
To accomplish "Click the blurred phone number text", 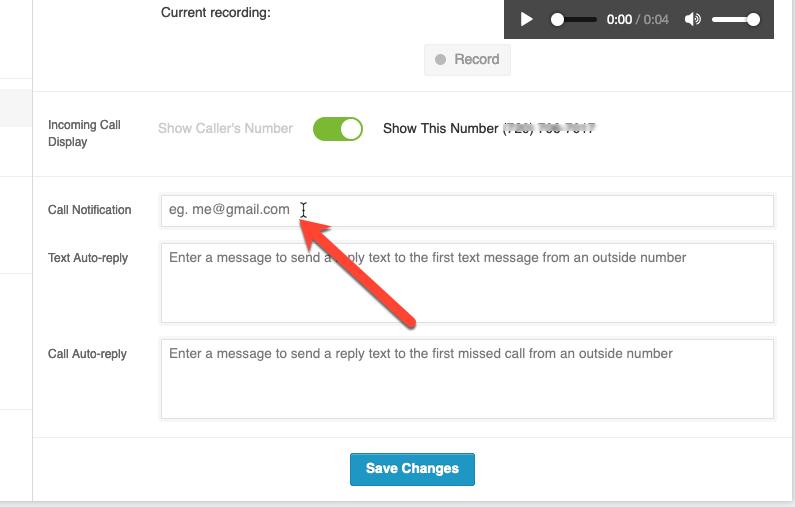I will [549, 128].
